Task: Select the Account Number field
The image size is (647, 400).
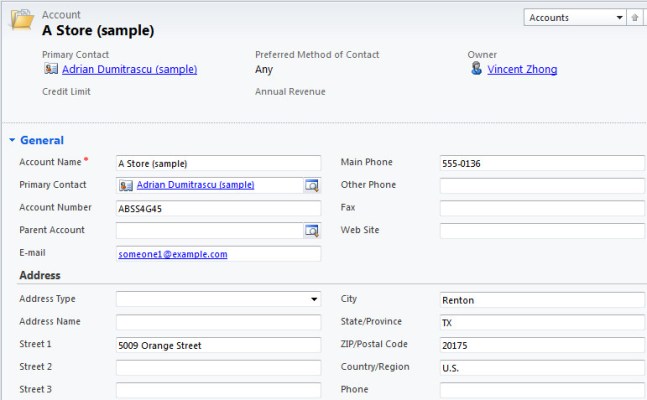Action: [218, 208]
